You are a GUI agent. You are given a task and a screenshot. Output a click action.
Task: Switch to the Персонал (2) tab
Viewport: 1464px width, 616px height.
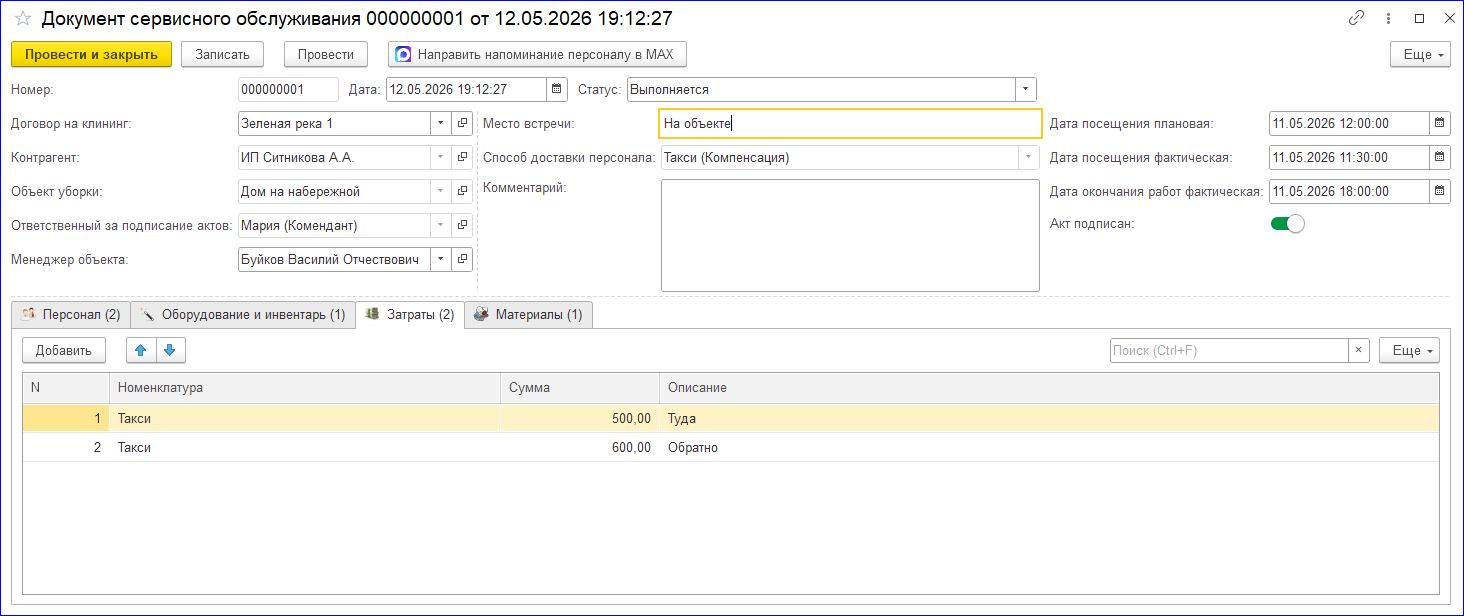click(x=70, y=314)
